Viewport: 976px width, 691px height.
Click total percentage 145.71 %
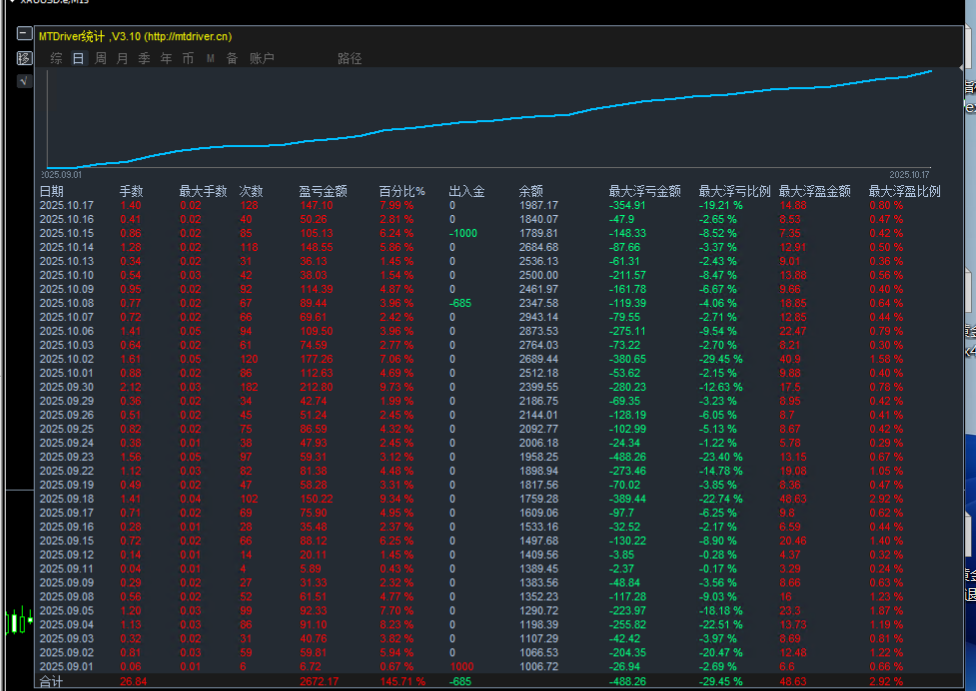tap(403, 682)
